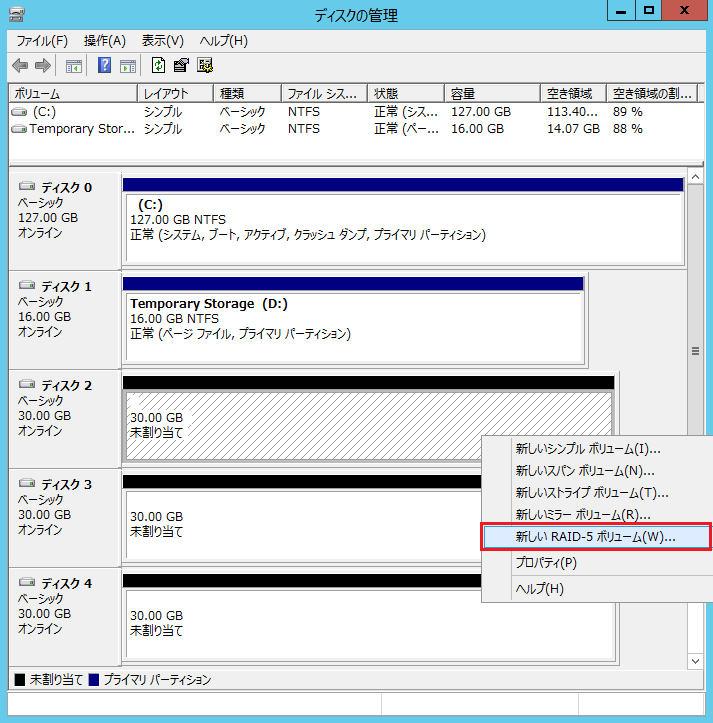
Task: Sort by the 状態 column header
Action: 406,94
